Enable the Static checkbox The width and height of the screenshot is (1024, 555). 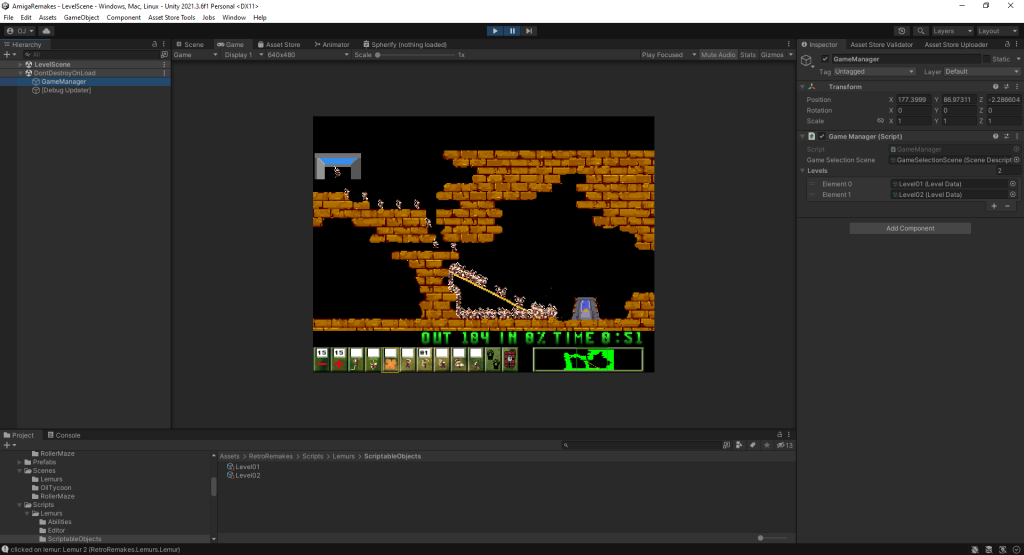[986, 59]
